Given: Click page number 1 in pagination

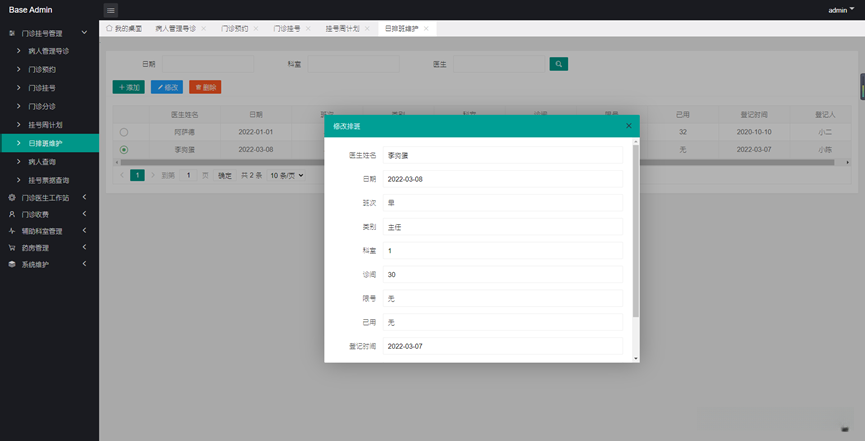Looking at the screenshot, I should point(137,175).
